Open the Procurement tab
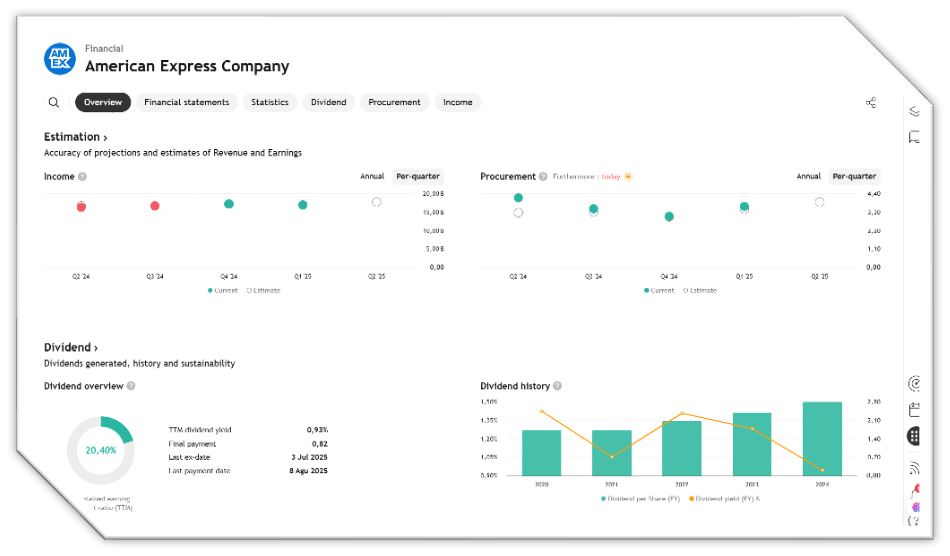This screenshot has width=950, height=556. coord(394,102)
